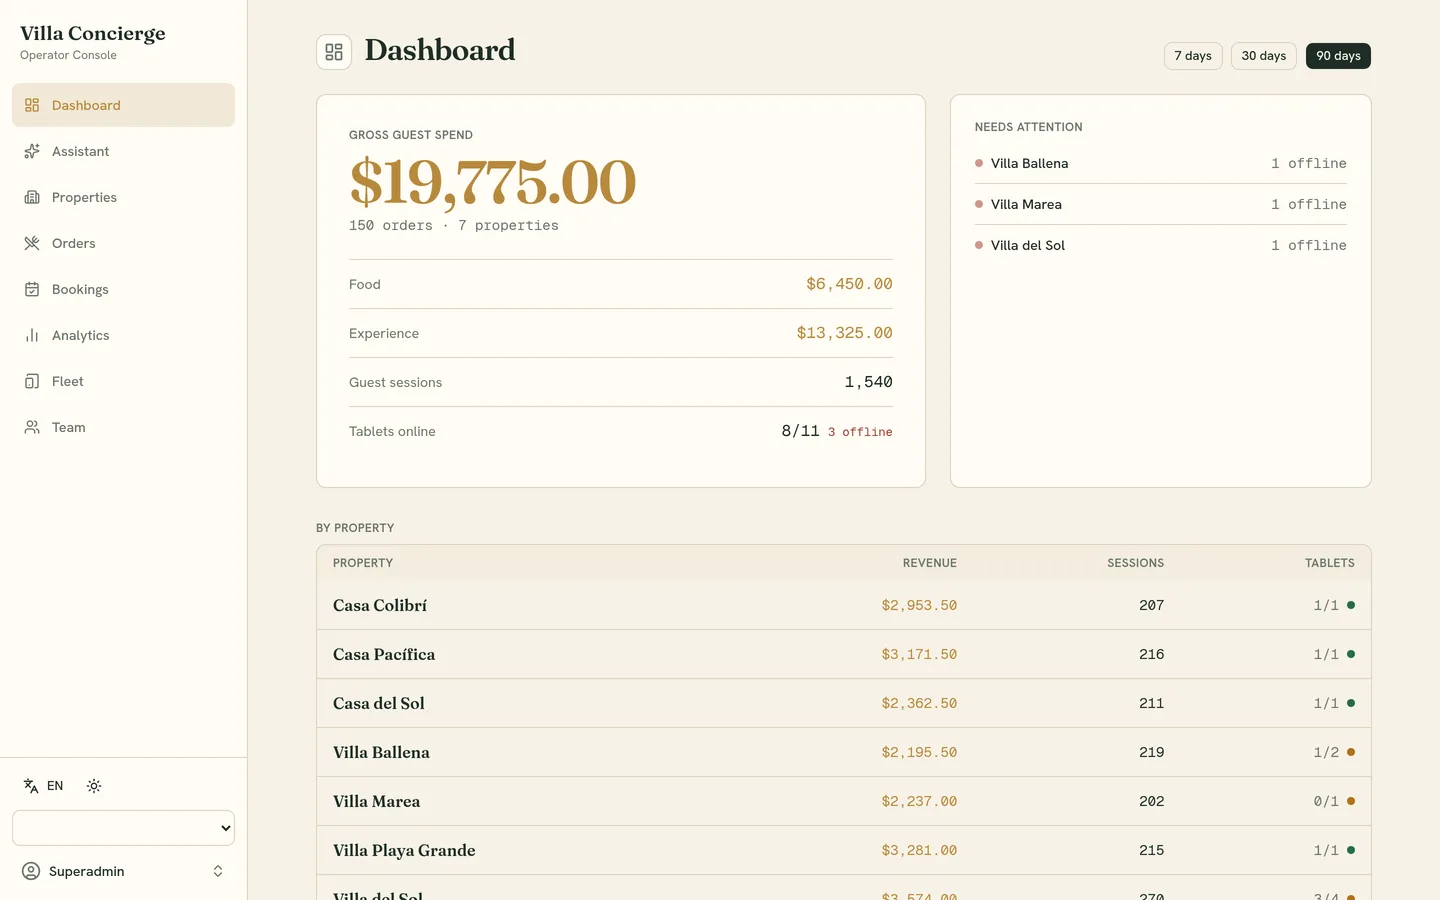The height and width of the screenshot is (900, 1440).
Task: Click orange status dot for Villa Marea row
Action: click(1351, 801)
